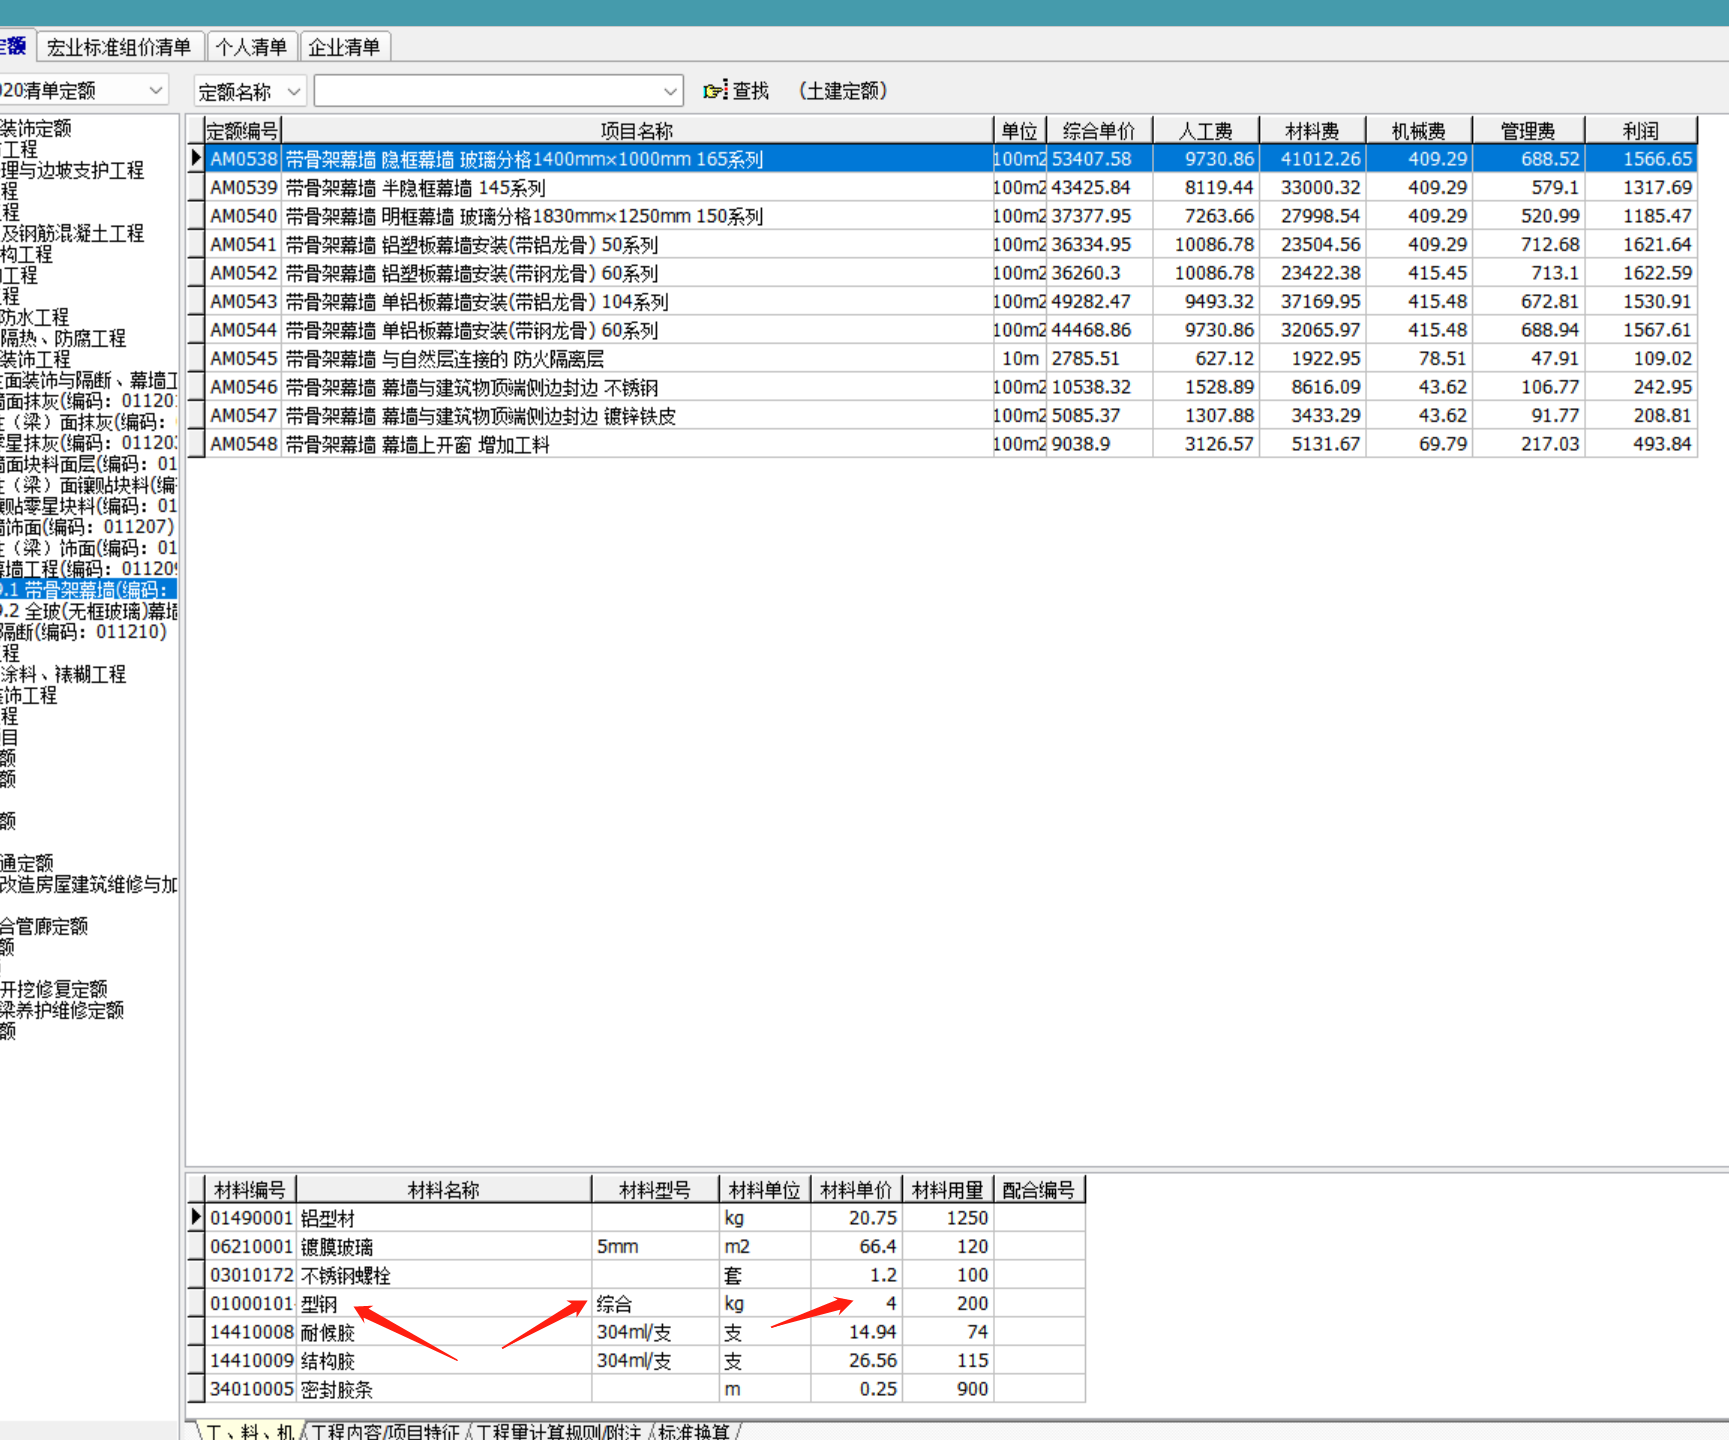This screenshot has height=1440, width=1729.
Task: Click AM0538 综合单价 cell 53407.58
Action: point(1099,159)
